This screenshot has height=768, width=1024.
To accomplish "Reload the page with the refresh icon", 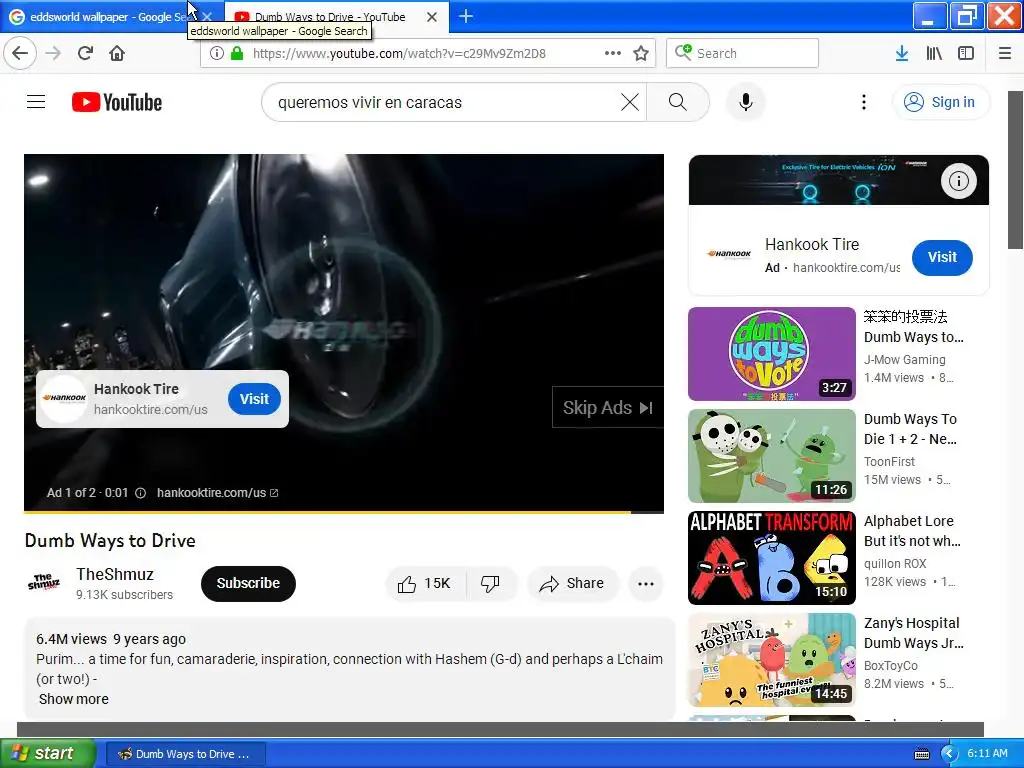I will tap(86, 53).
